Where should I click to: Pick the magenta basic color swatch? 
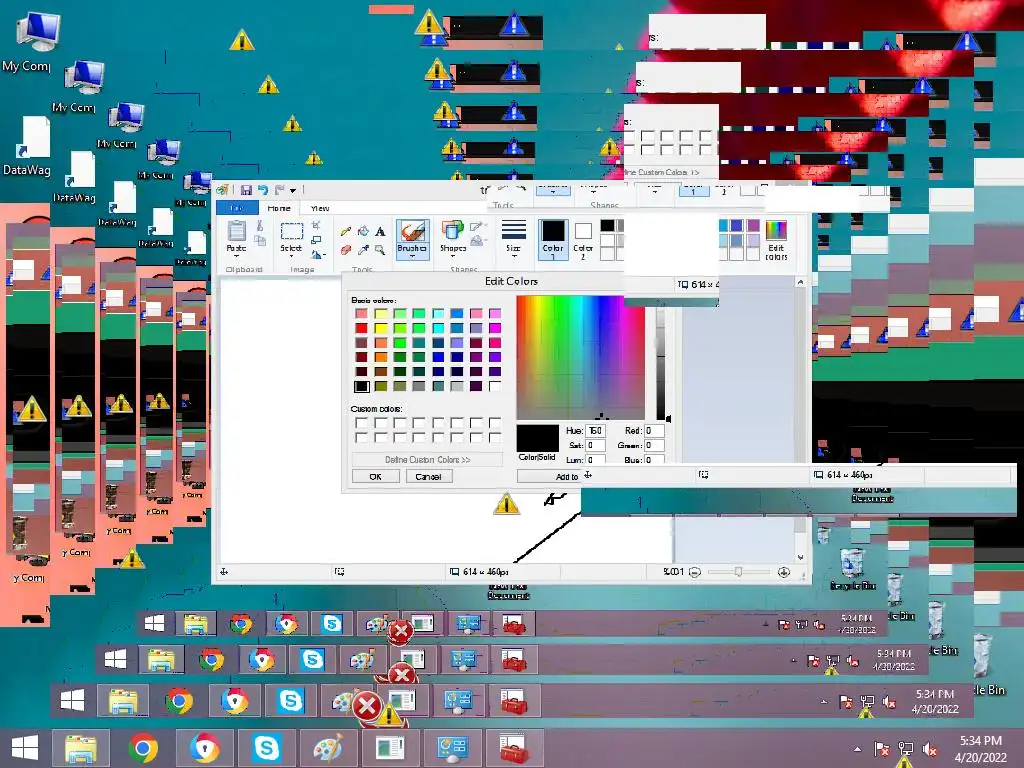(495, 328)
